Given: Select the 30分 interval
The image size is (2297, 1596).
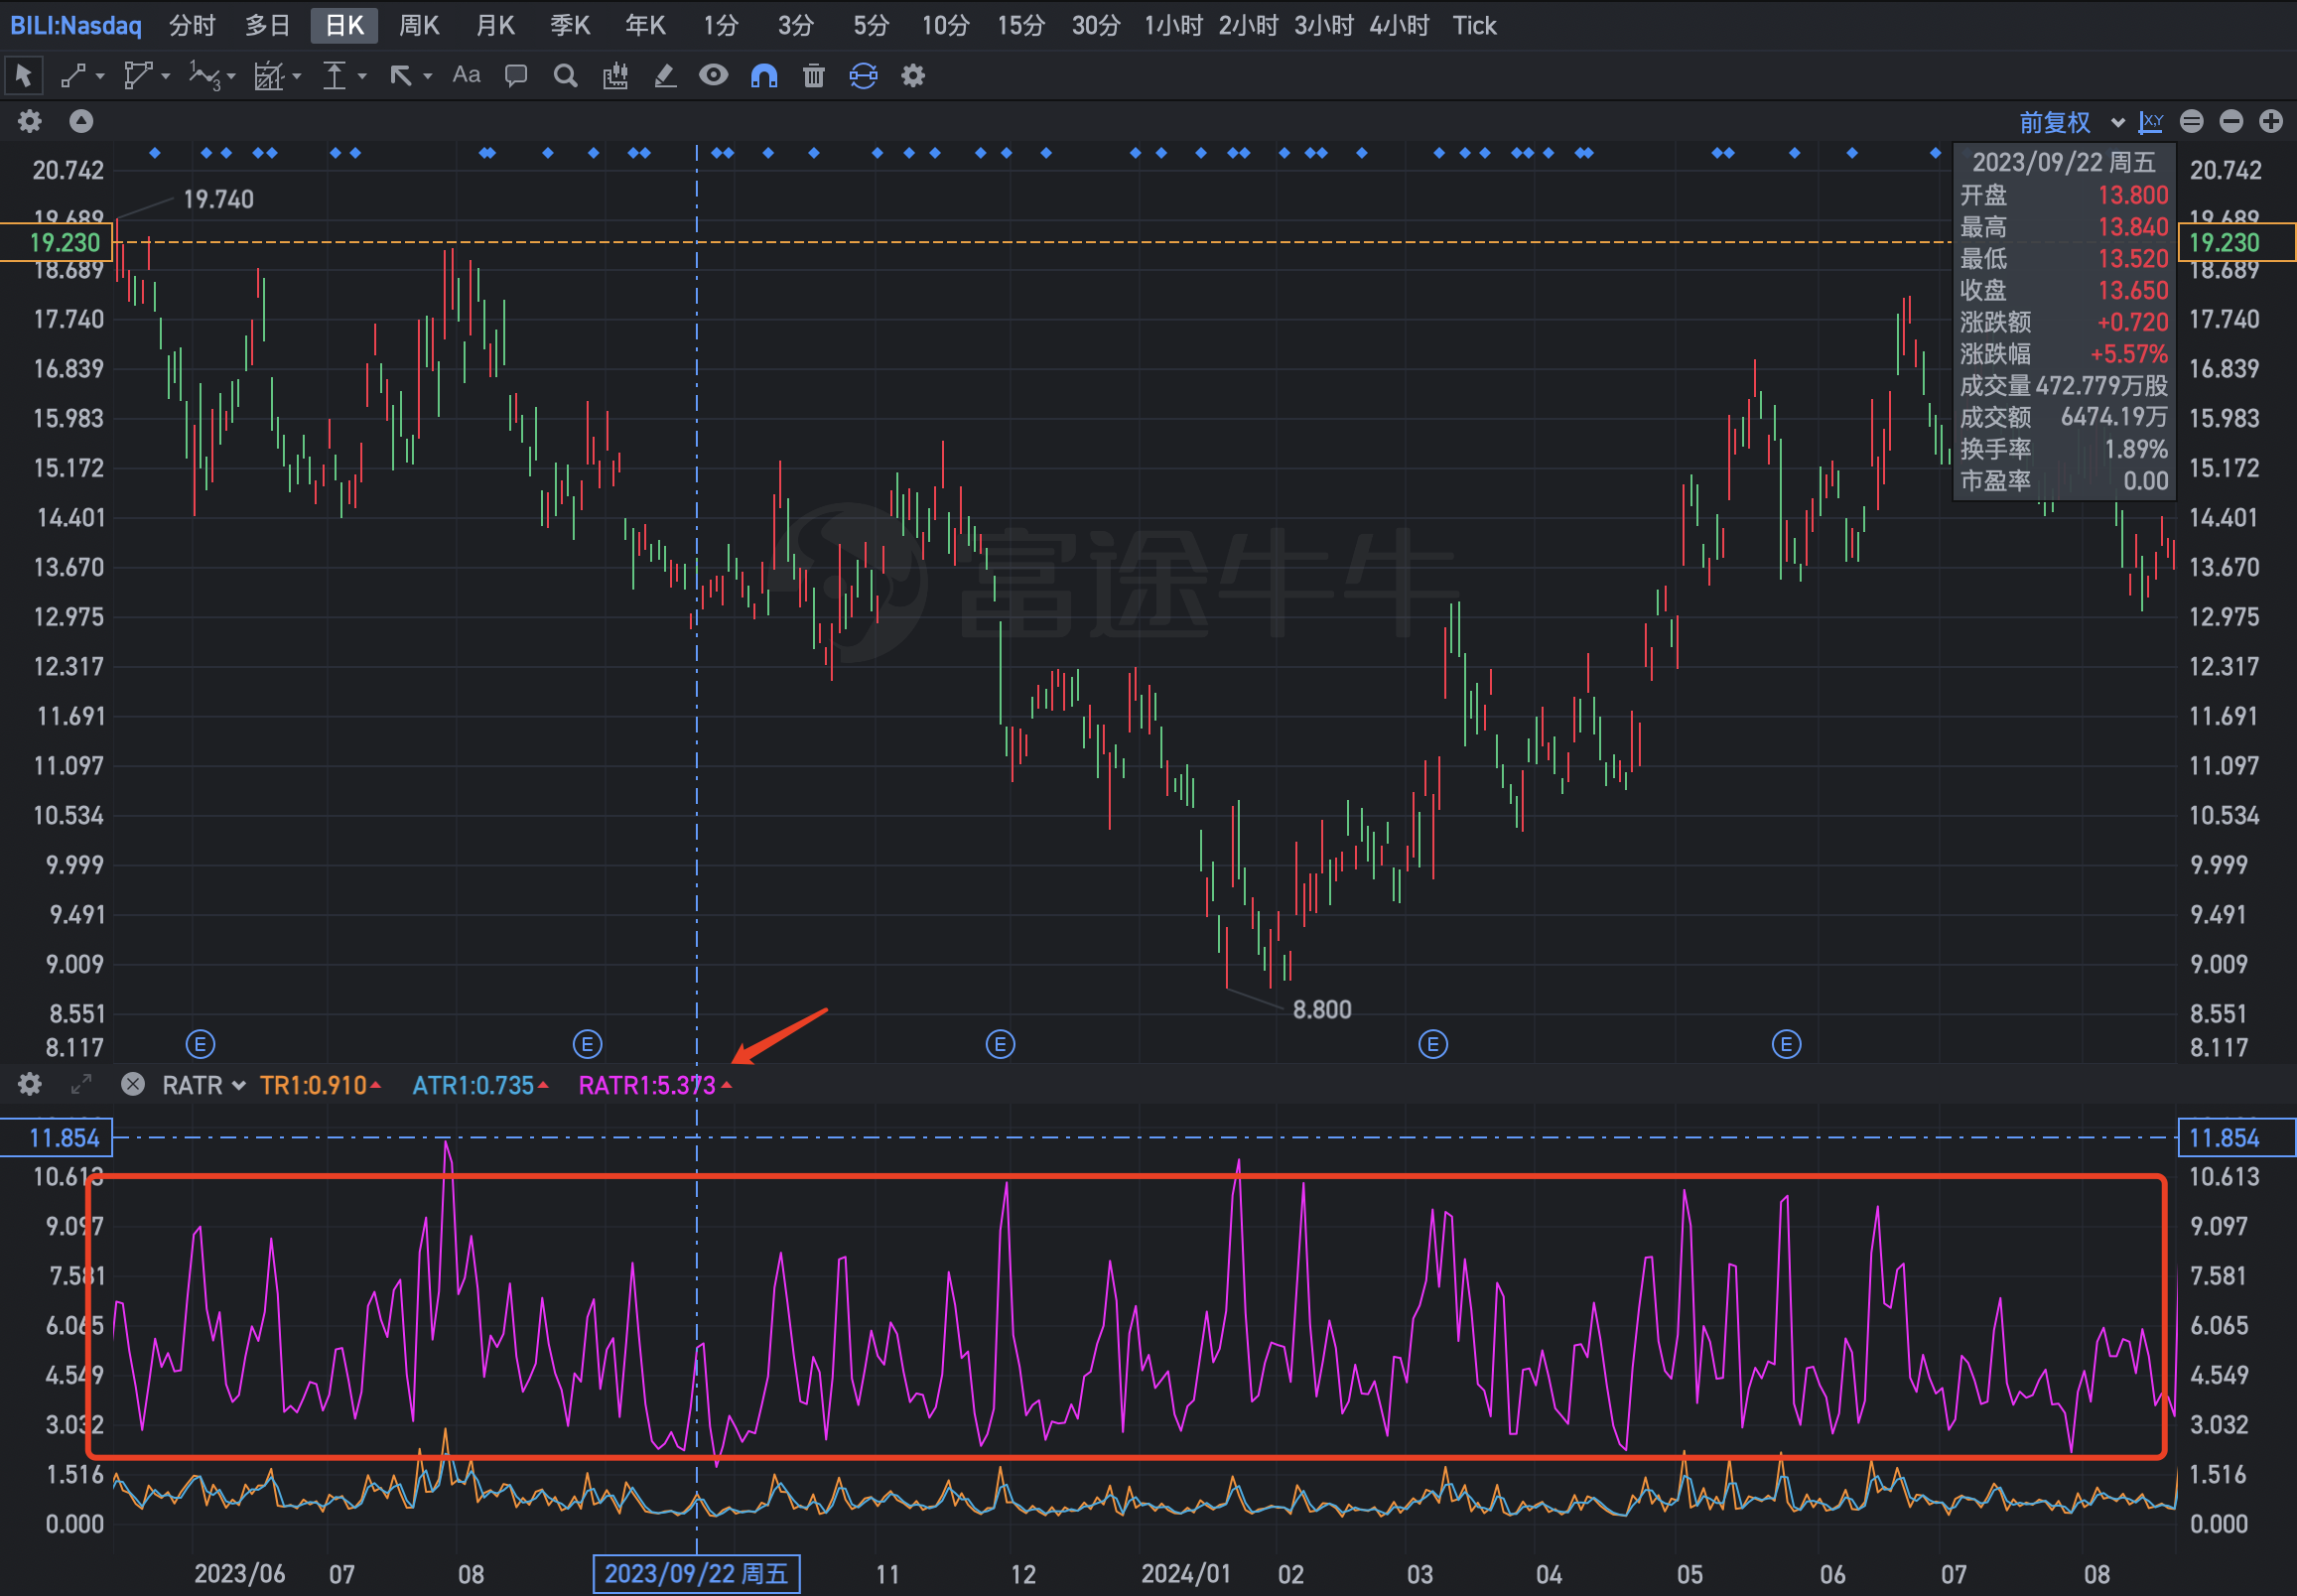Looking at the screenshot, I should click(1095, 25).
